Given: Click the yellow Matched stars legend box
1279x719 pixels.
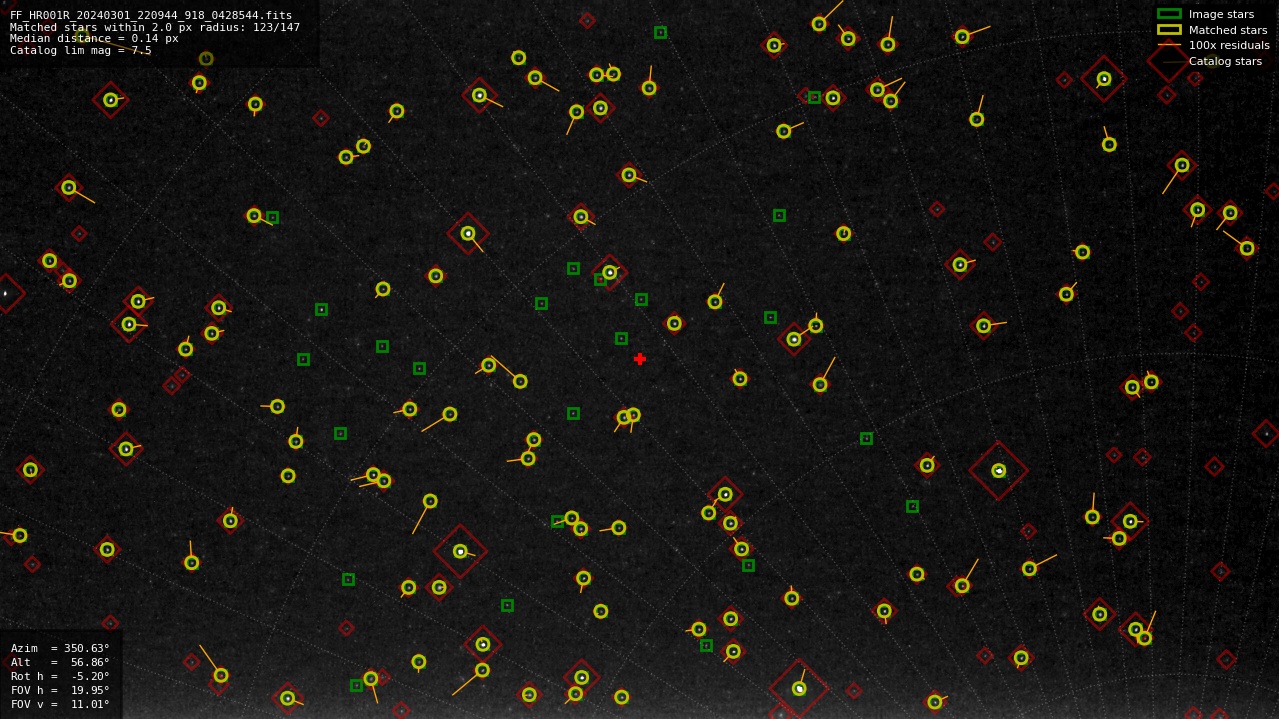Looking at the screenshot, I should (x=1169, y=30).
